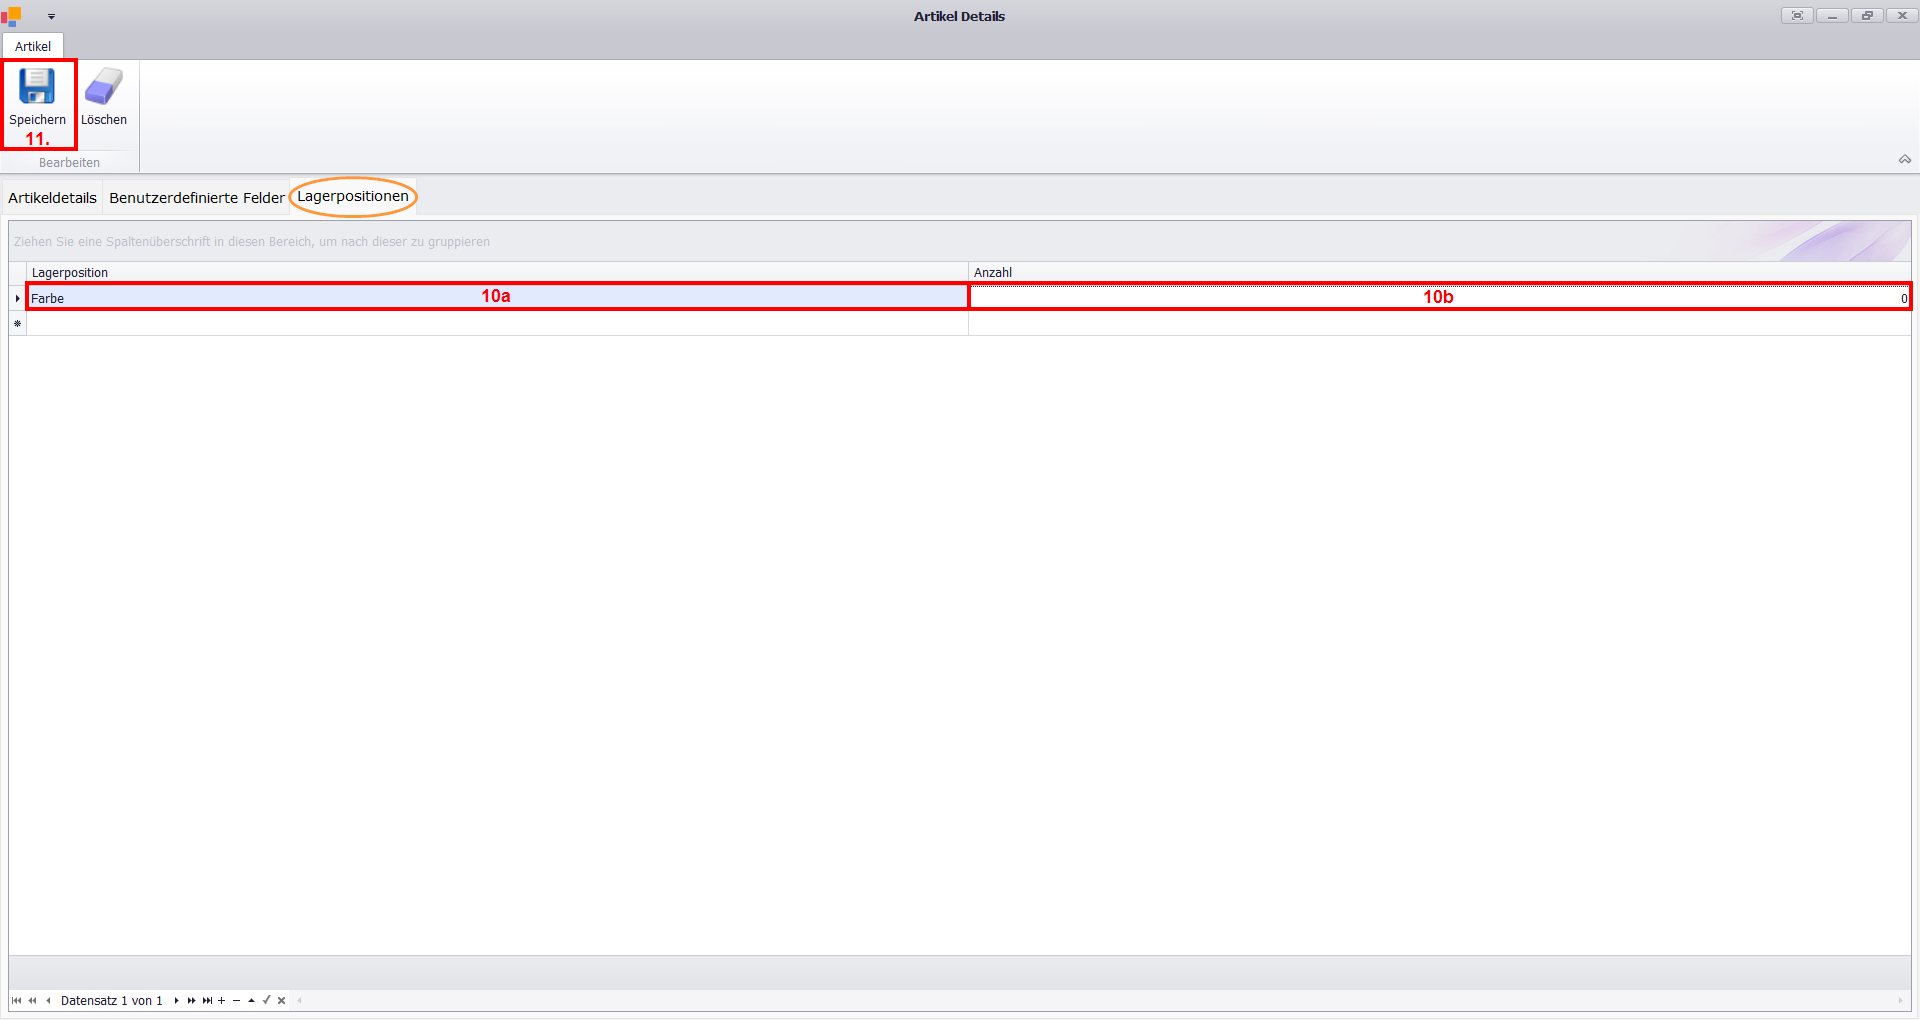
Task: Click the Farbe row indicator arrow
Action: click(x=17, y=298)
